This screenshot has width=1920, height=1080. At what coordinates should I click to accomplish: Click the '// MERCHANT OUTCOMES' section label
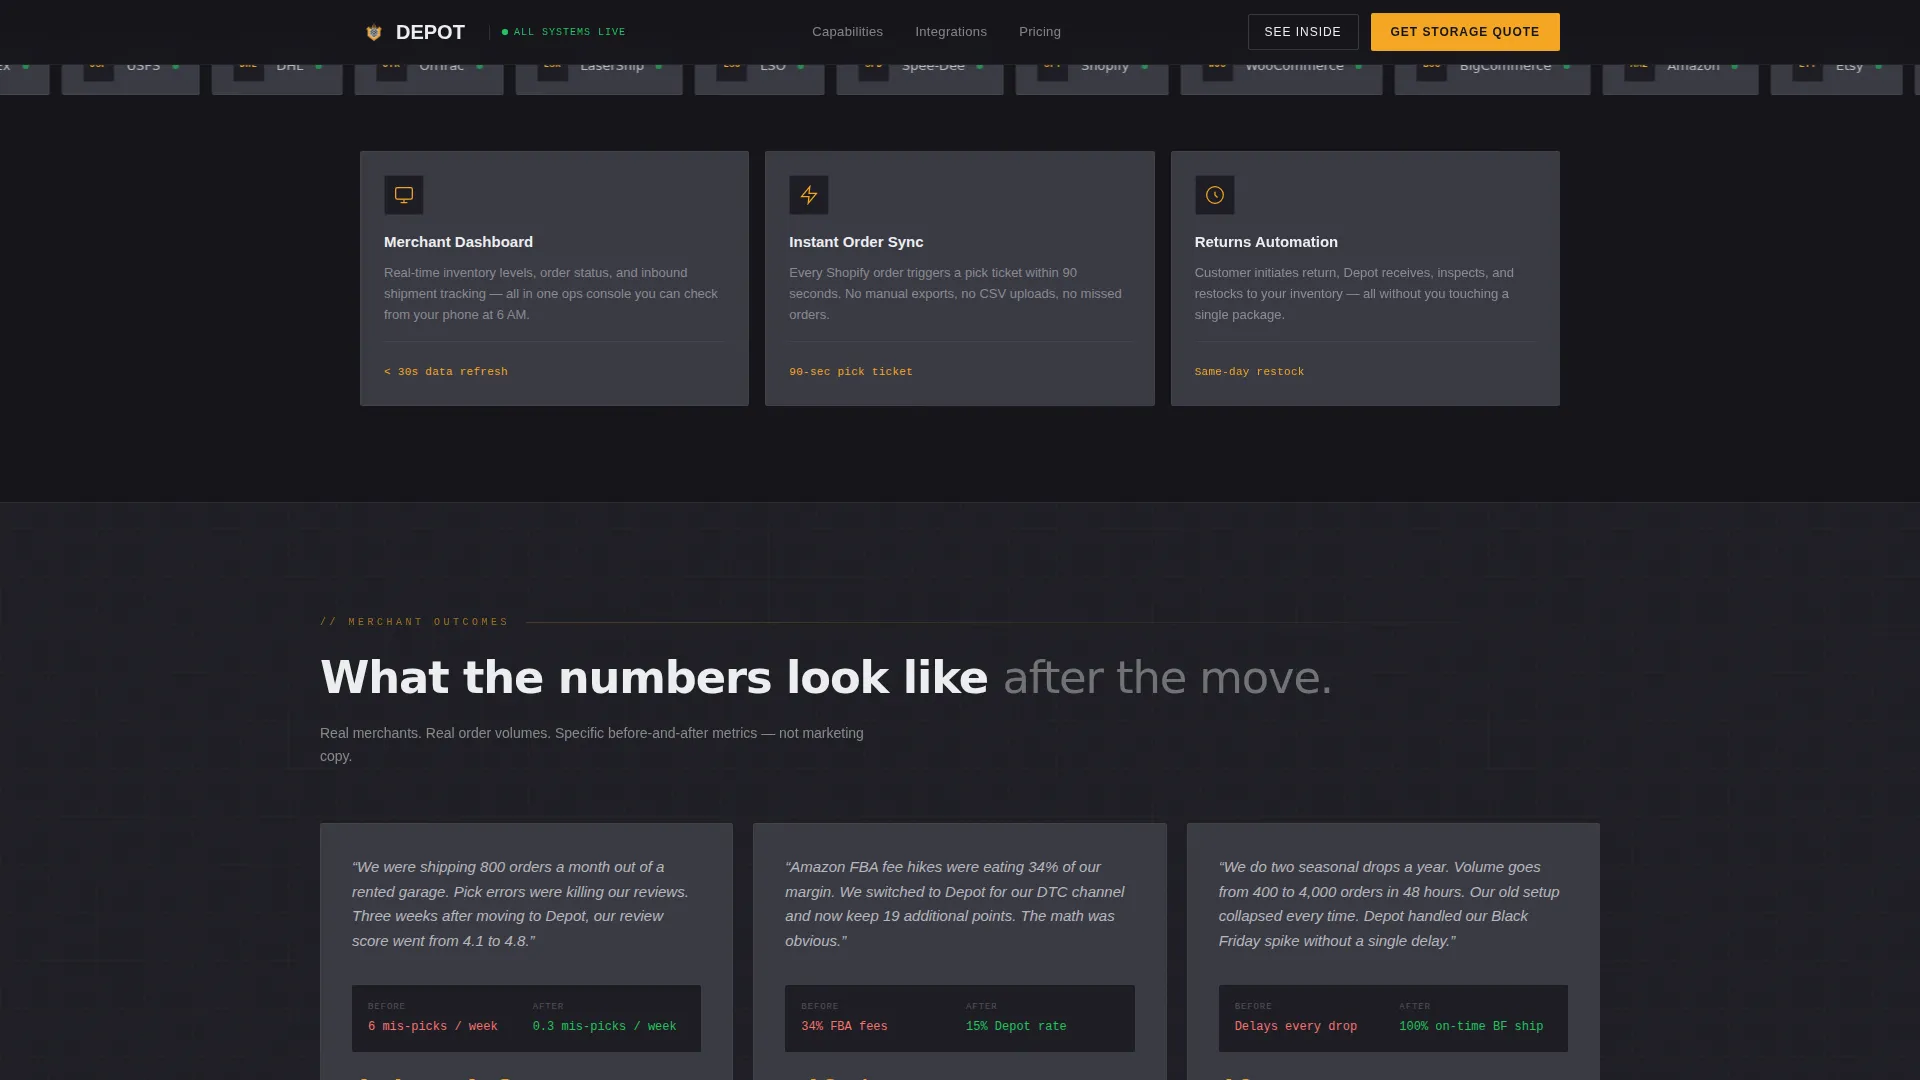[x=414, y=622]
